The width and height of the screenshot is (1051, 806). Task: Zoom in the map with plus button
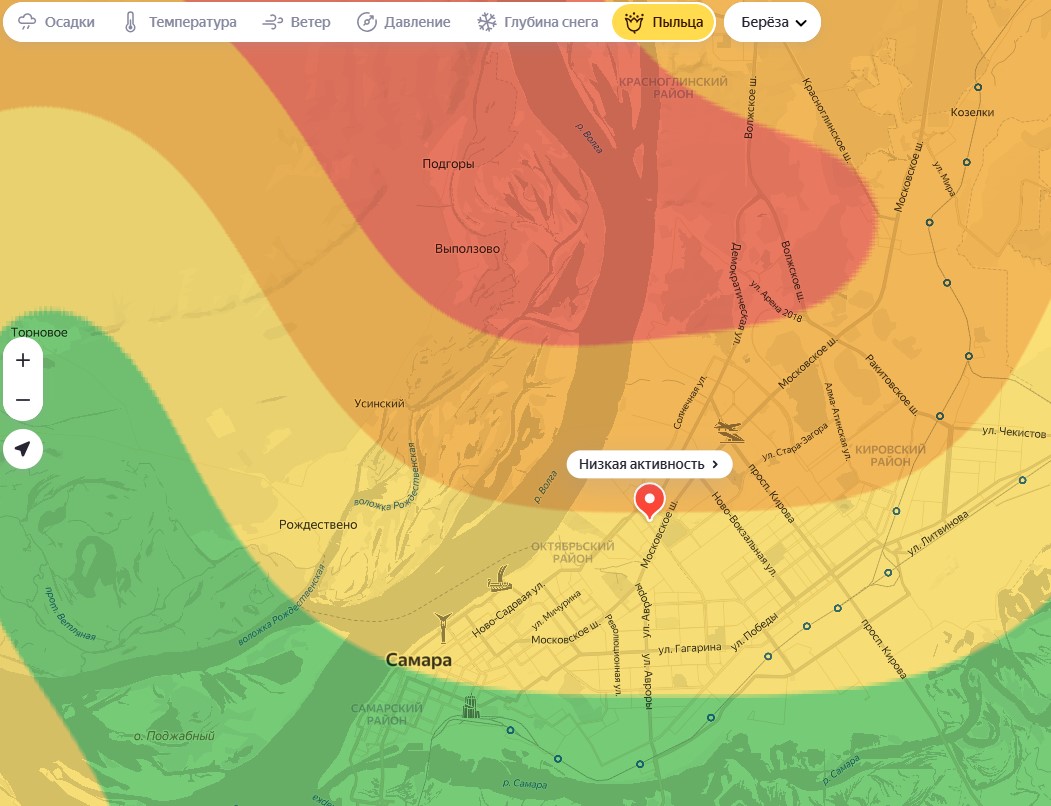click(23, 360)
